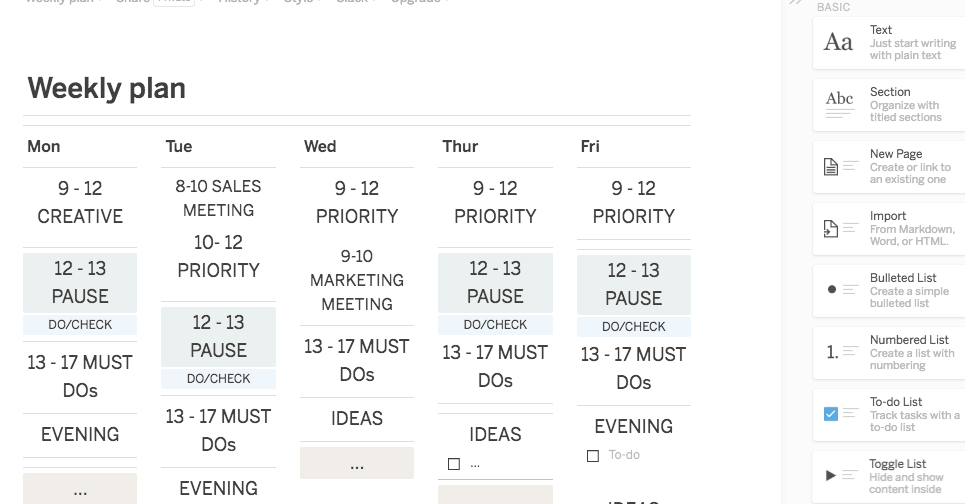965x504 pixels.
Task: Click DO/CHECK label under Tuesday's PAUSE
Action: 218,379
